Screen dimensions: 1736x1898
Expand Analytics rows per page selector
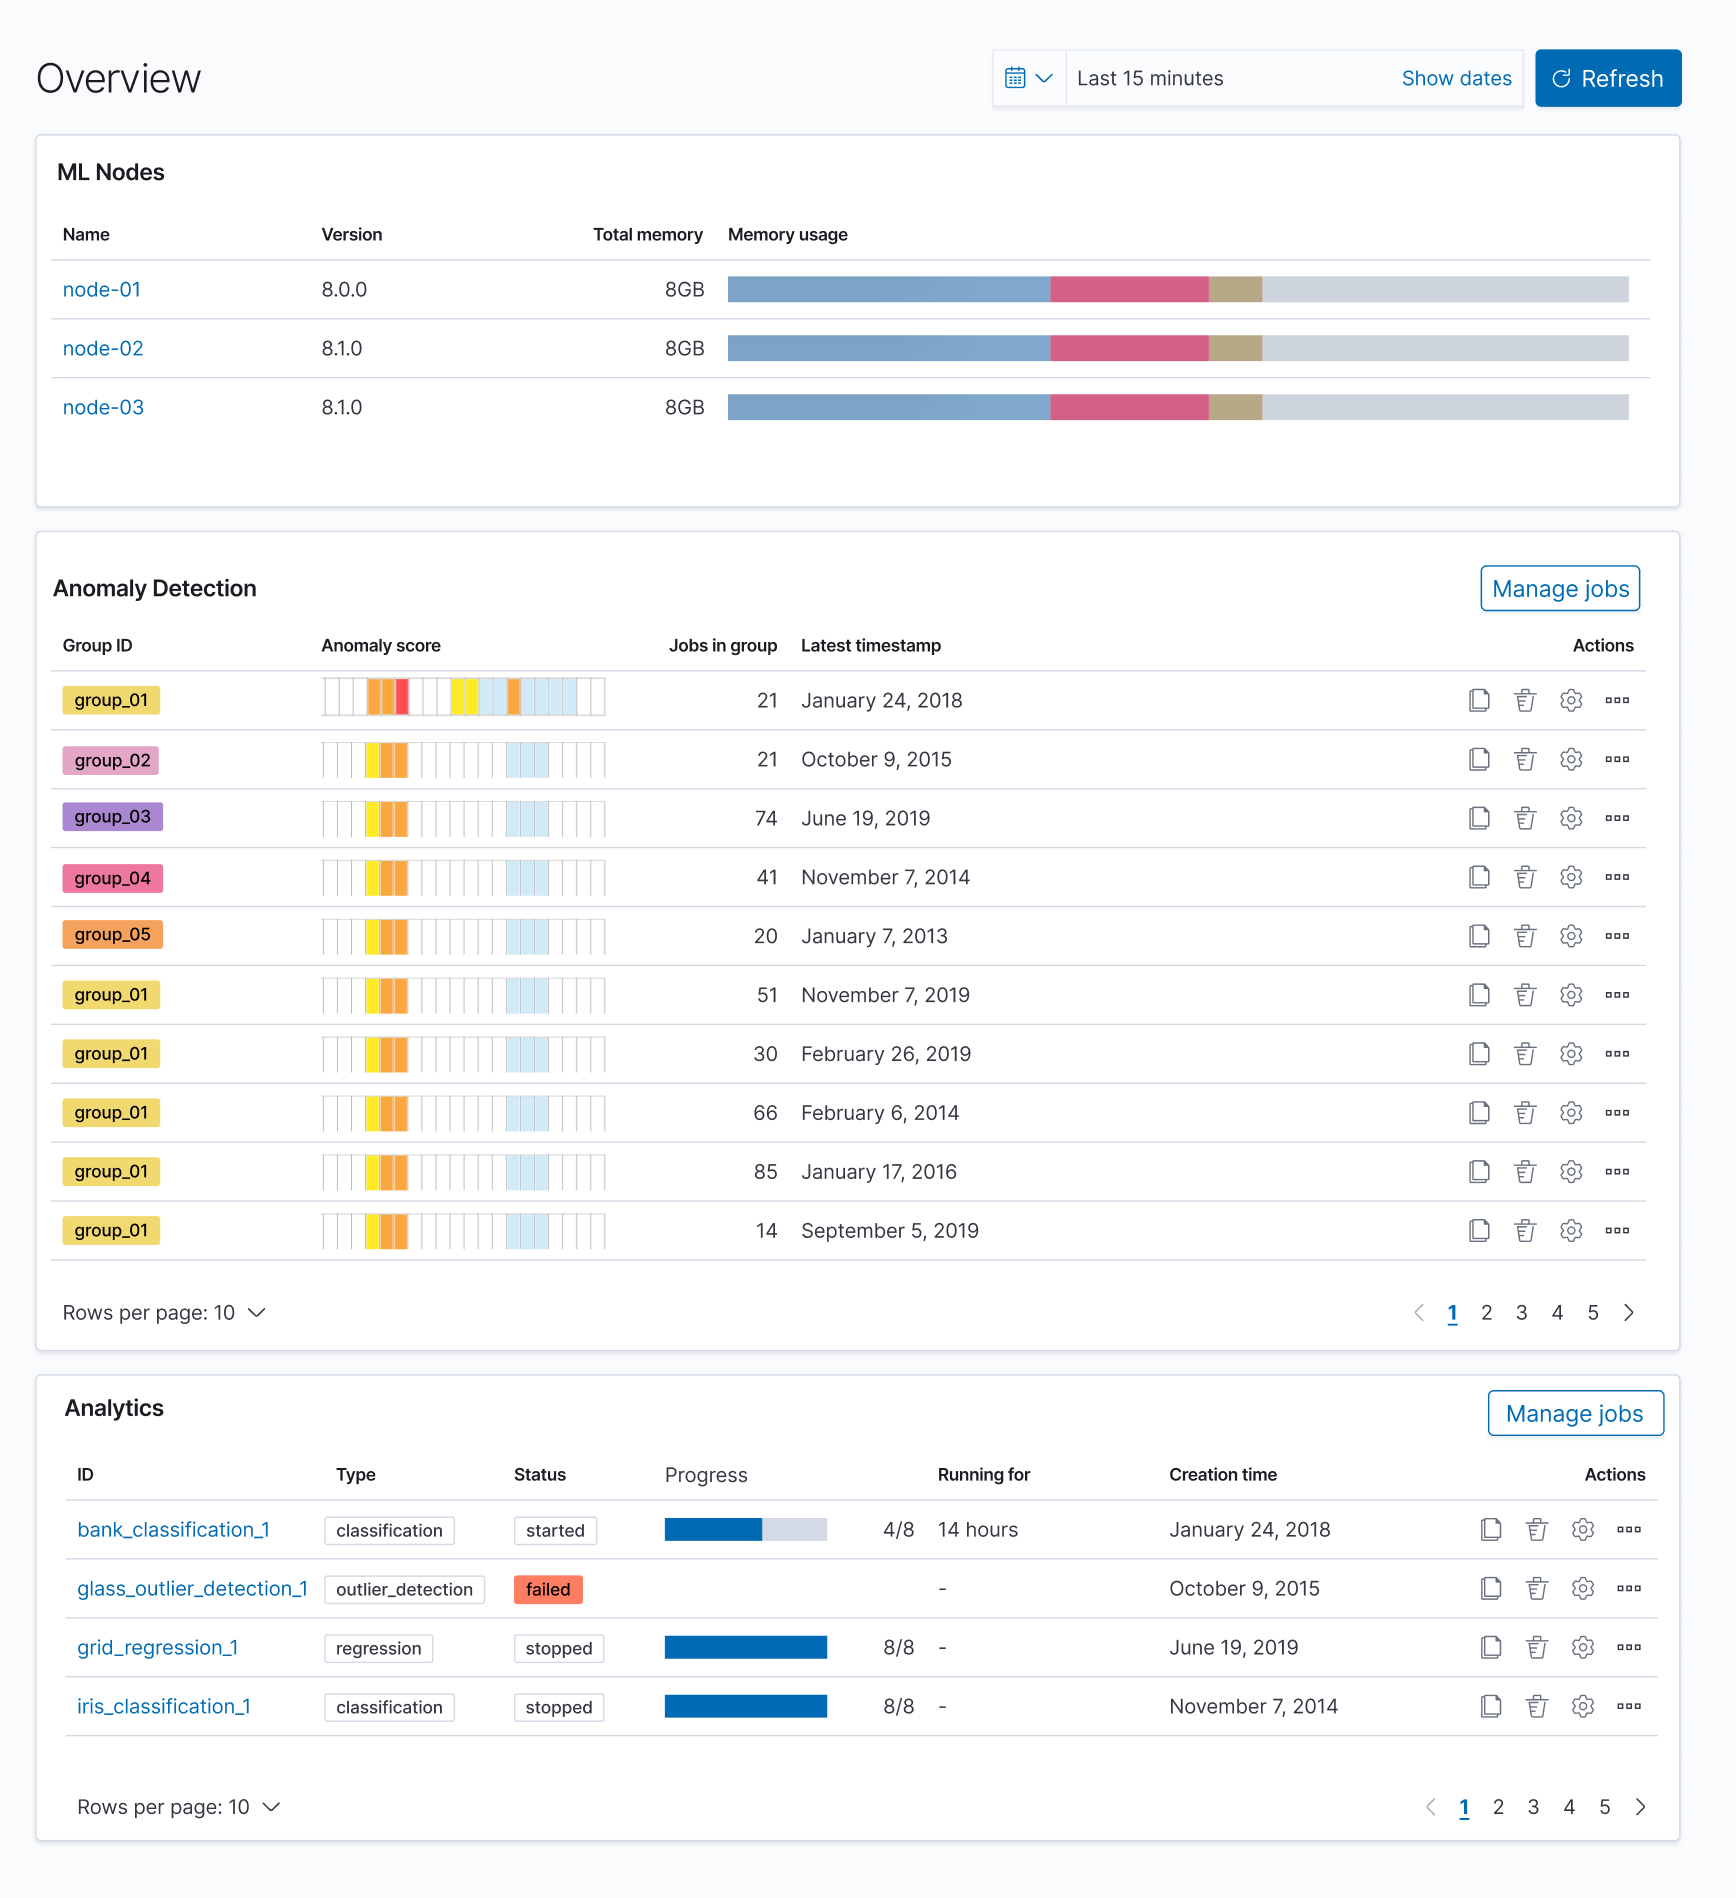[178, 1807]
